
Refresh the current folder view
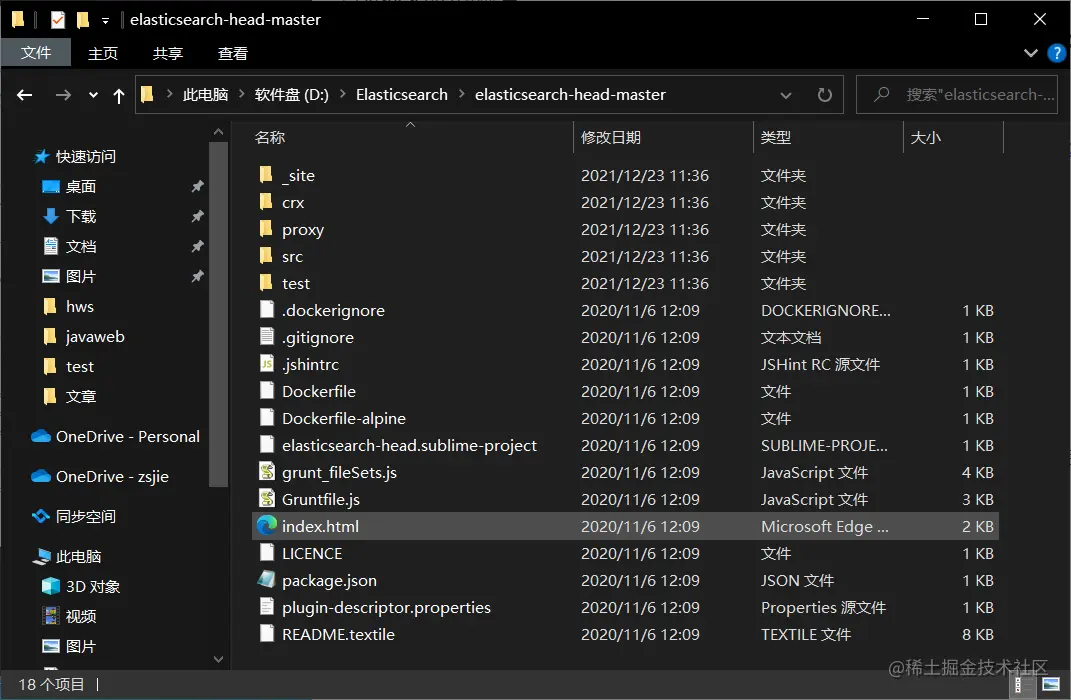(x=823, y=94)
